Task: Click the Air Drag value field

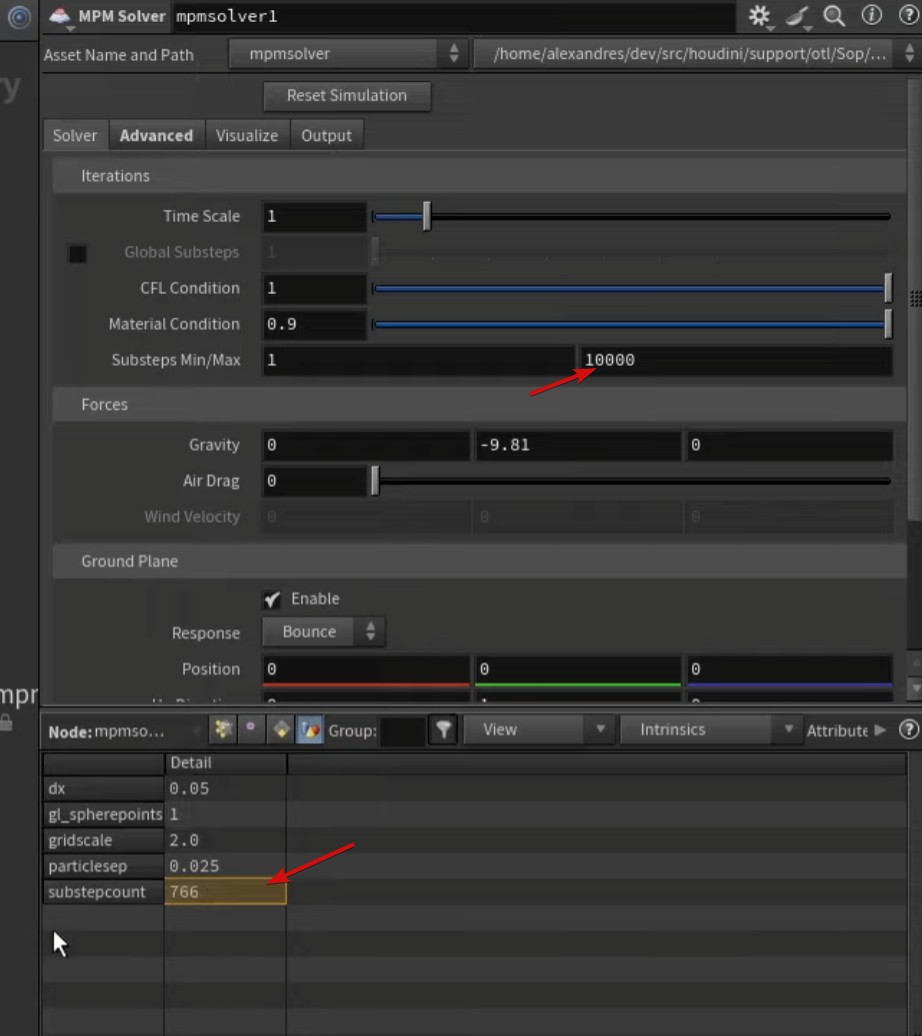Action: [x=314, y=480]
